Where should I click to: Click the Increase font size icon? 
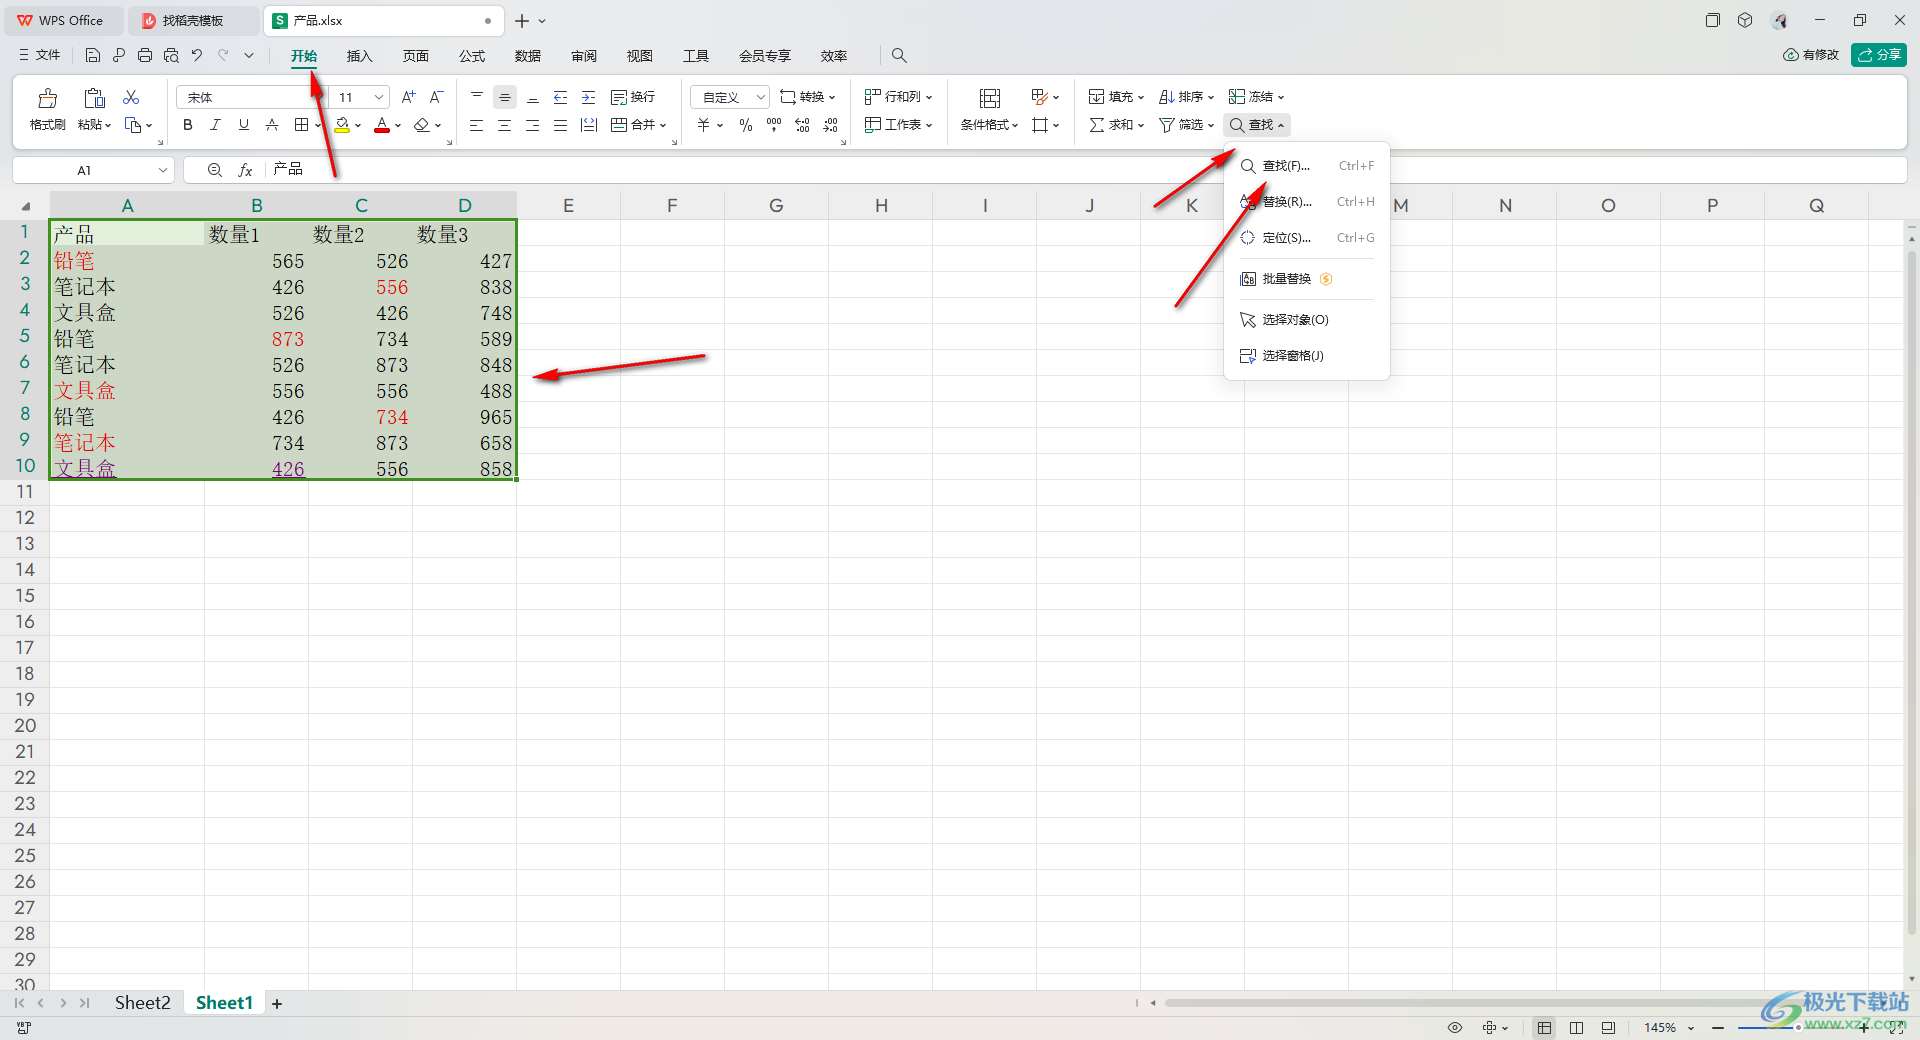click(408, 97)
